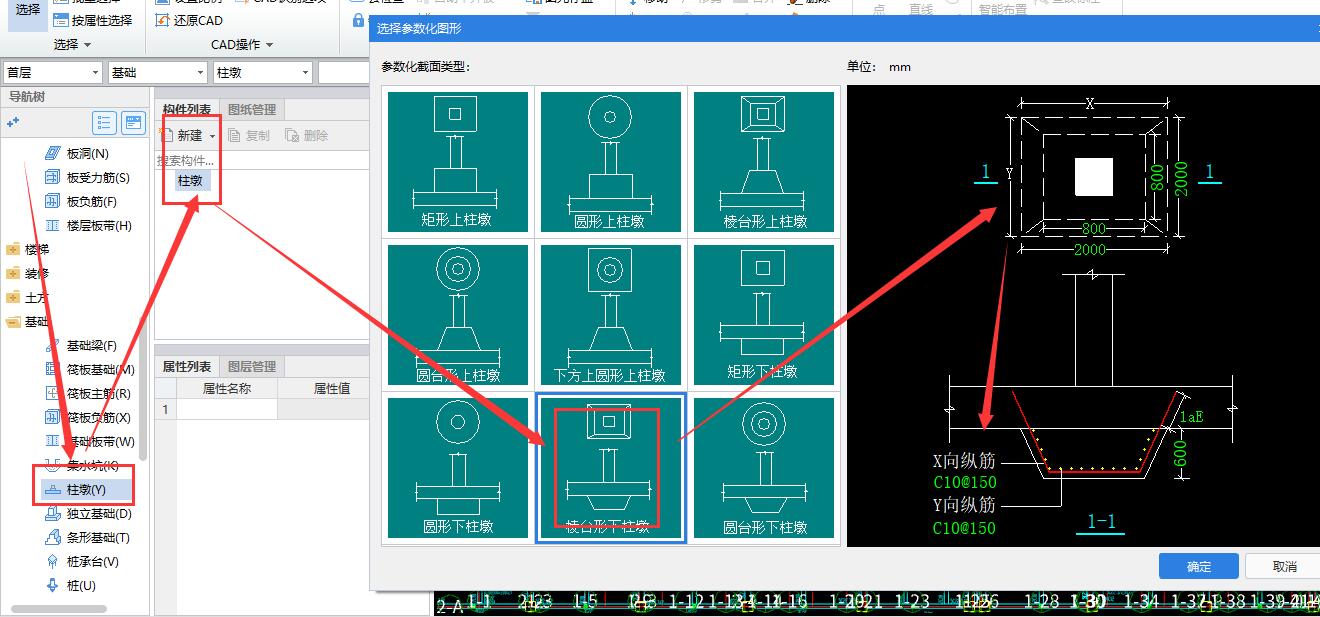Choose 棱台形下柱墩 section type
This screenshot has width=1320, height=617.
click(x=611, y=468)
